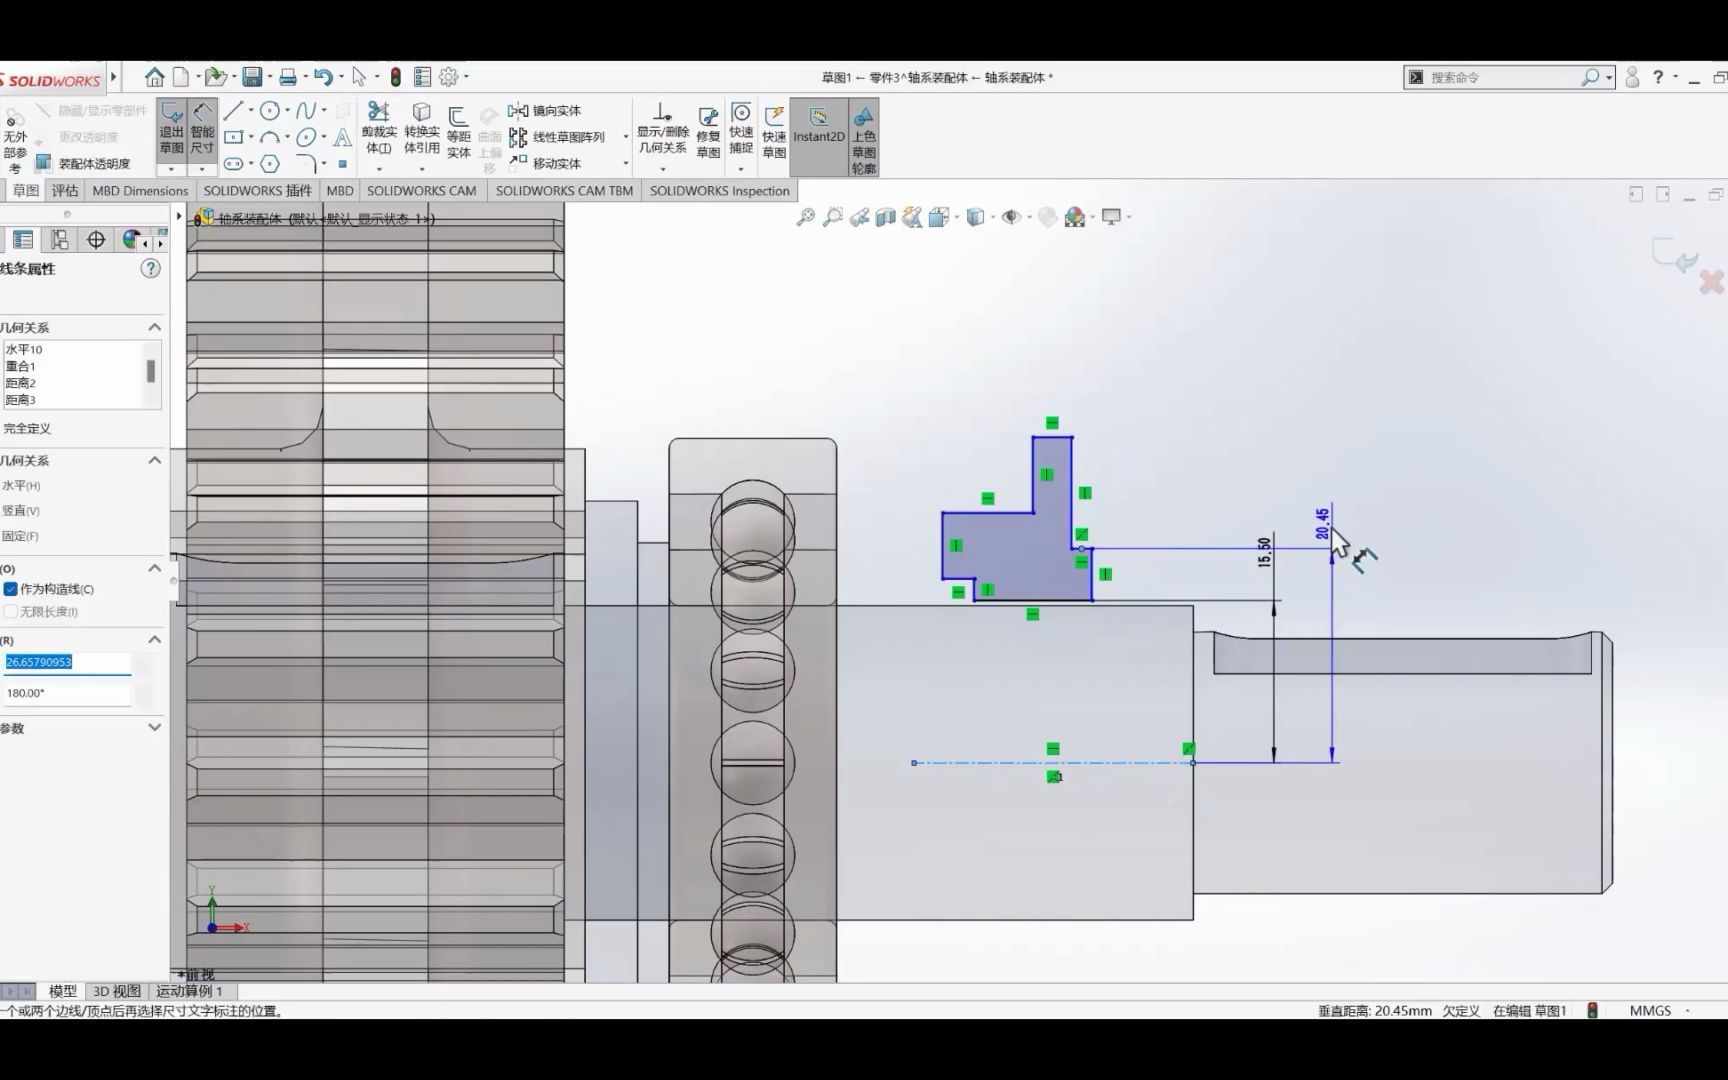Screen dimensions: 1728x1080
Task: Expand the SOLIDWORKS logo menu arrow
Action: [113, 77]
